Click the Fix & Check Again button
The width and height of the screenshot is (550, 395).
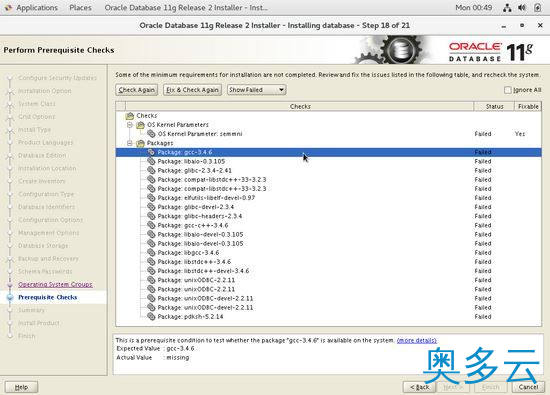coord(192,90)
